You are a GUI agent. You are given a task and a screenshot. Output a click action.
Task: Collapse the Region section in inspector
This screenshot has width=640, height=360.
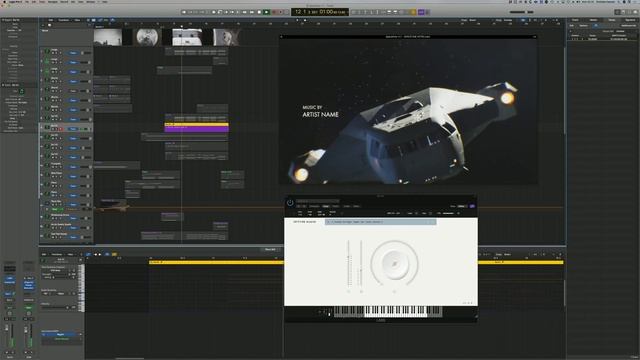coord(3,20)
